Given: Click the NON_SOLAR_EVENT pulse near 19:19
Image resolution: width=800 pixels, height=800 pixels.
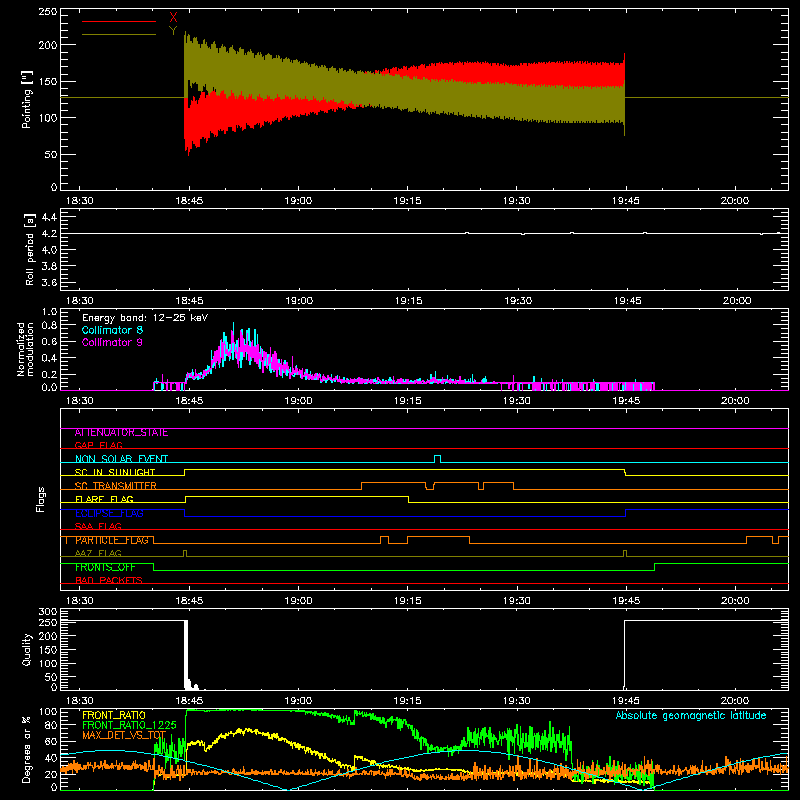Looking at the screenshot, I should click(437, 458).
